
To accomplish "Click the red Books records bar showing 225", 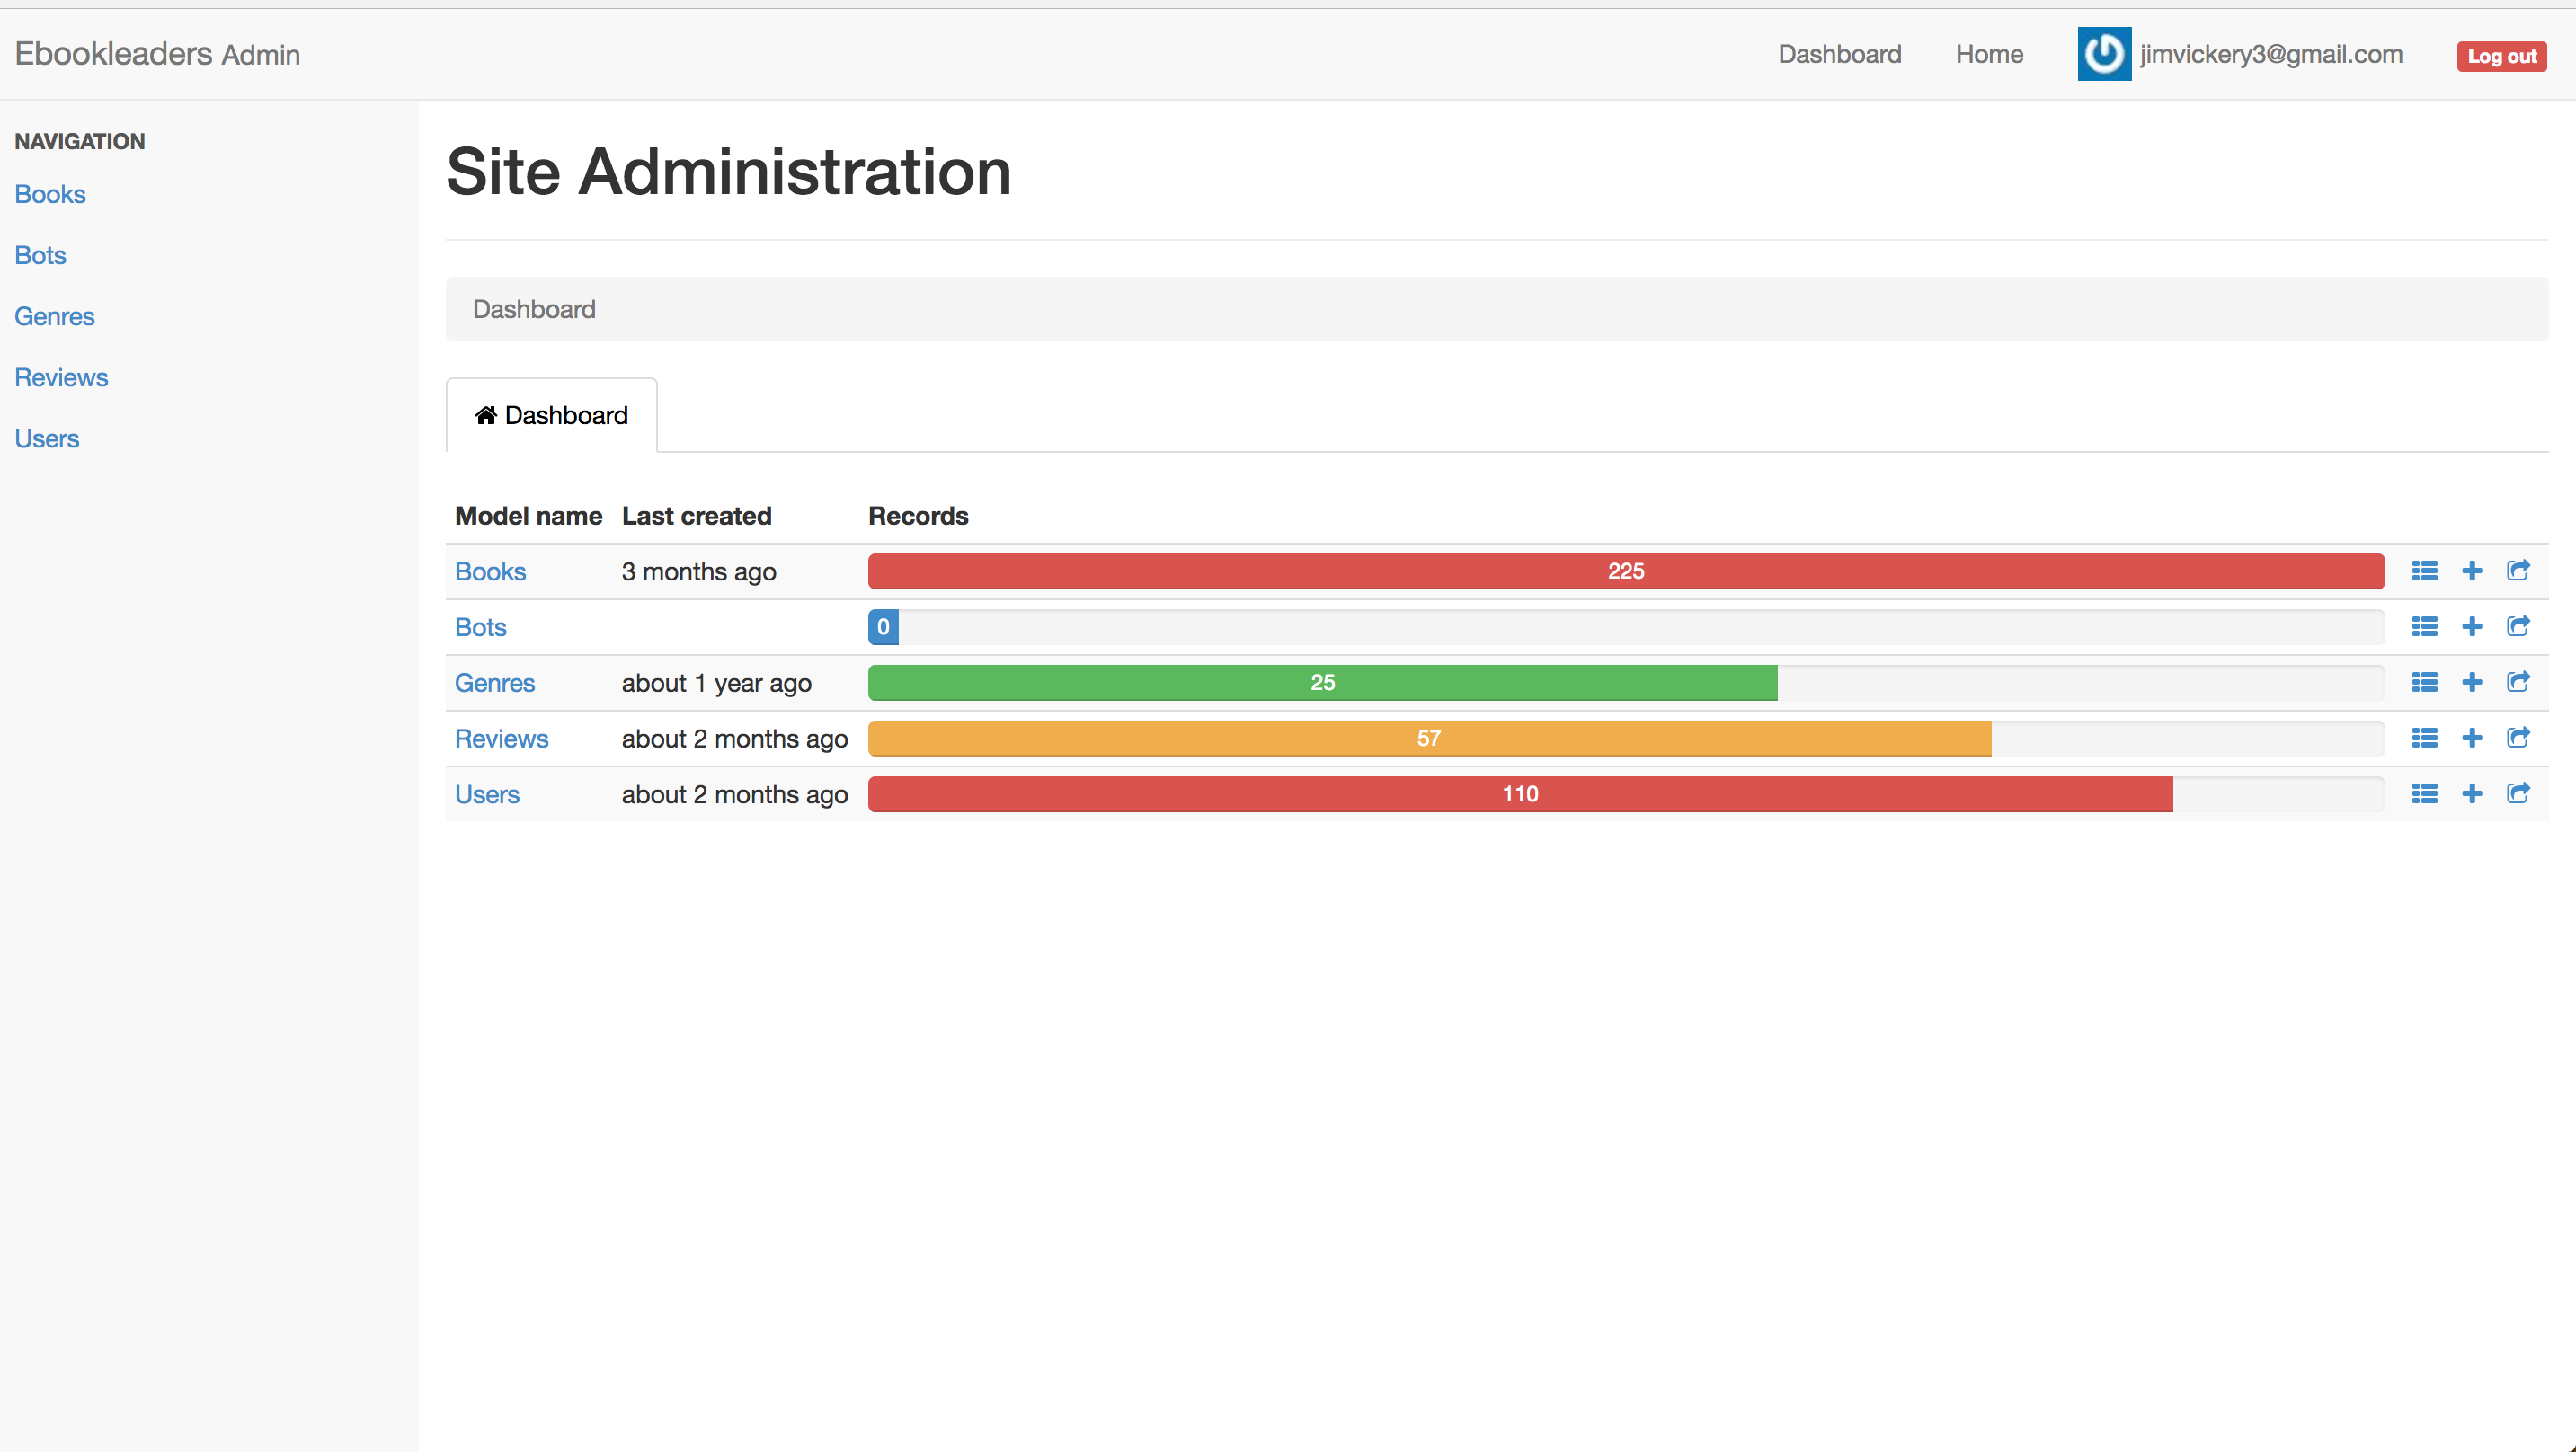I will click(x=1625, y=571).
